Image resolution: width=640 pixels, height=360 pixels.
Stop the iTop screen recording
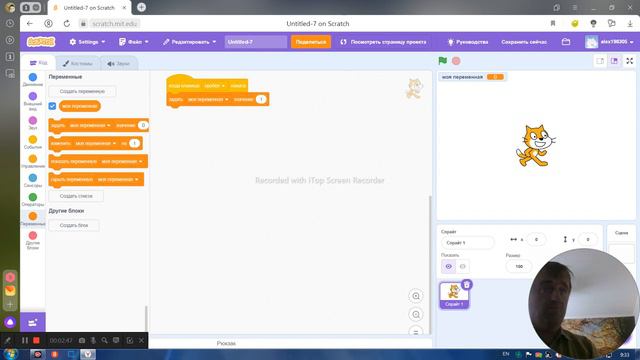coord(36,340)
